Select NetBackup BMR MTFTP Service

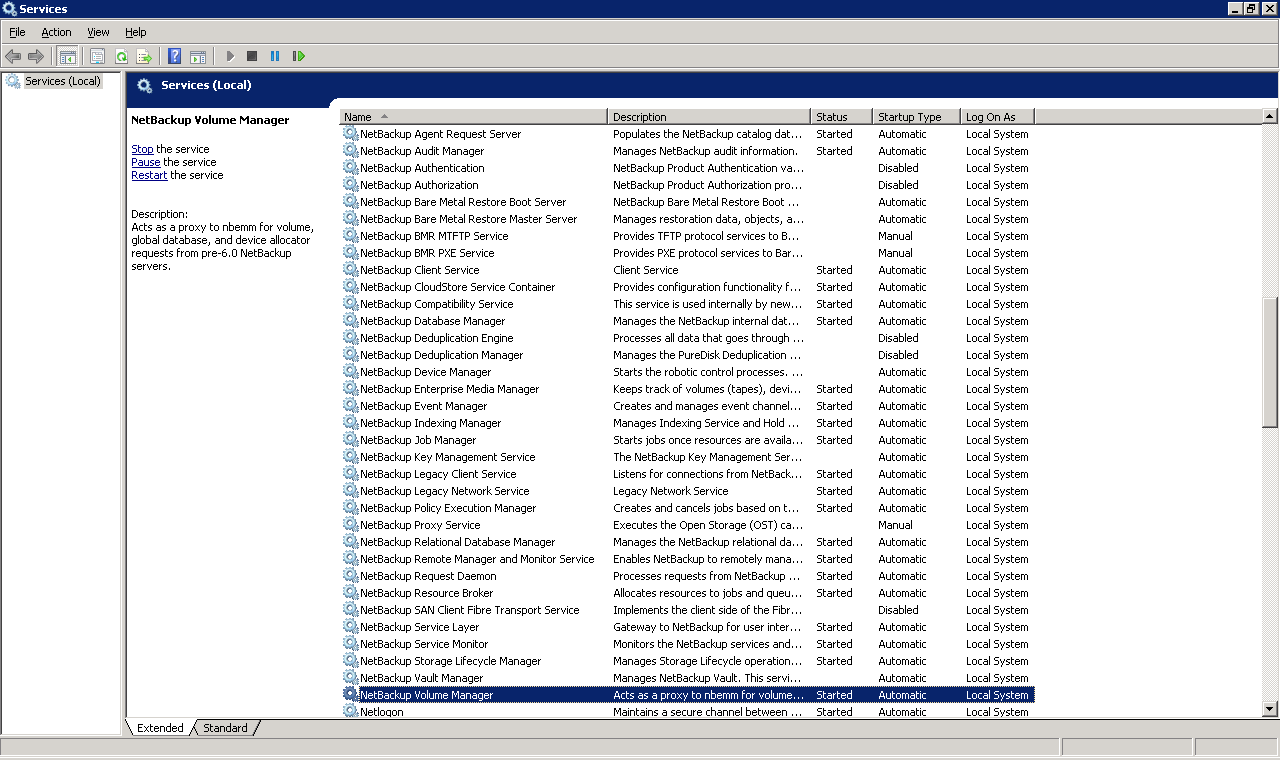(x=687, y=236)
